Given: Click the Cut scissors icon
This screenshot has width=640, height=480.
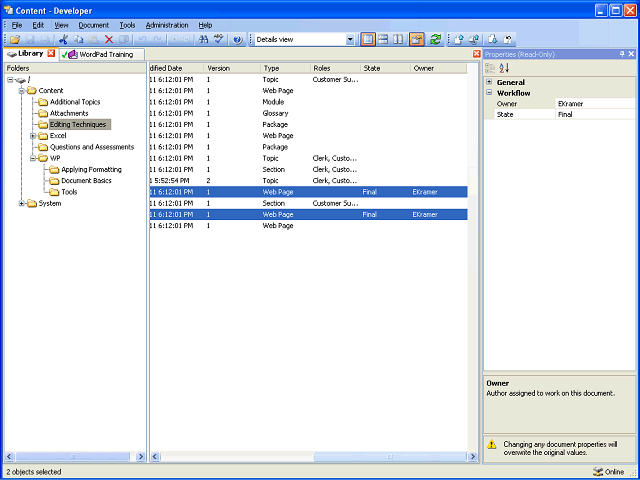Looking at the screenshot, I should point(63,40).
